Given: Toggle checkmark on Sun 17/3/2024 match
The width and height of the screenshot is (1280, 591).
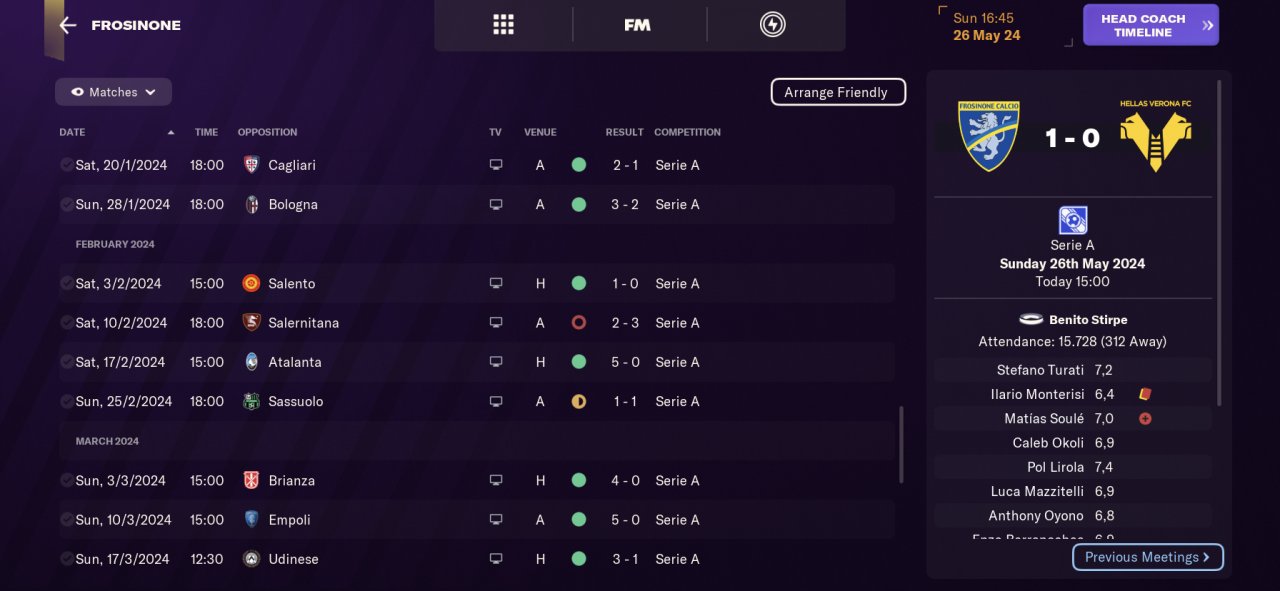Looking at the screenshot, I should [x=66, y=559].
